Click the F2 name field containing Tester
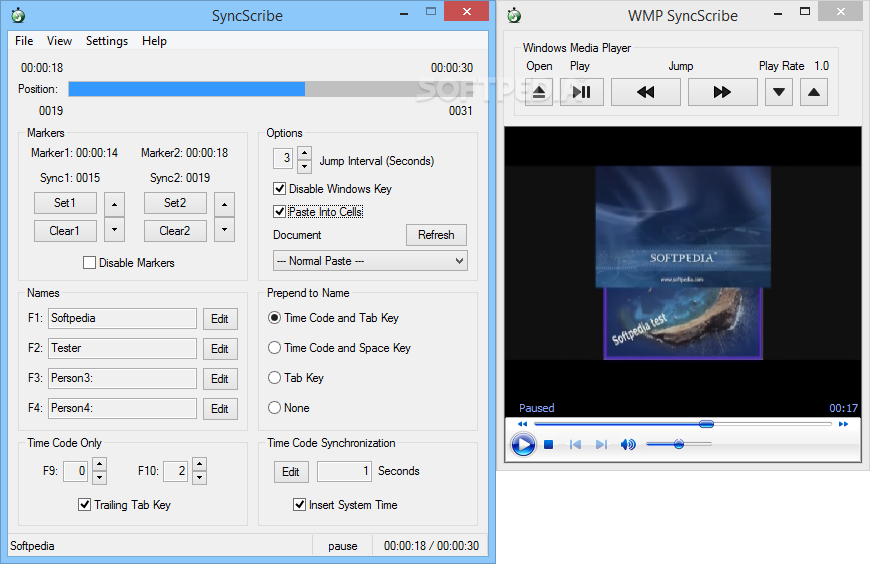 tap(122, 348)
